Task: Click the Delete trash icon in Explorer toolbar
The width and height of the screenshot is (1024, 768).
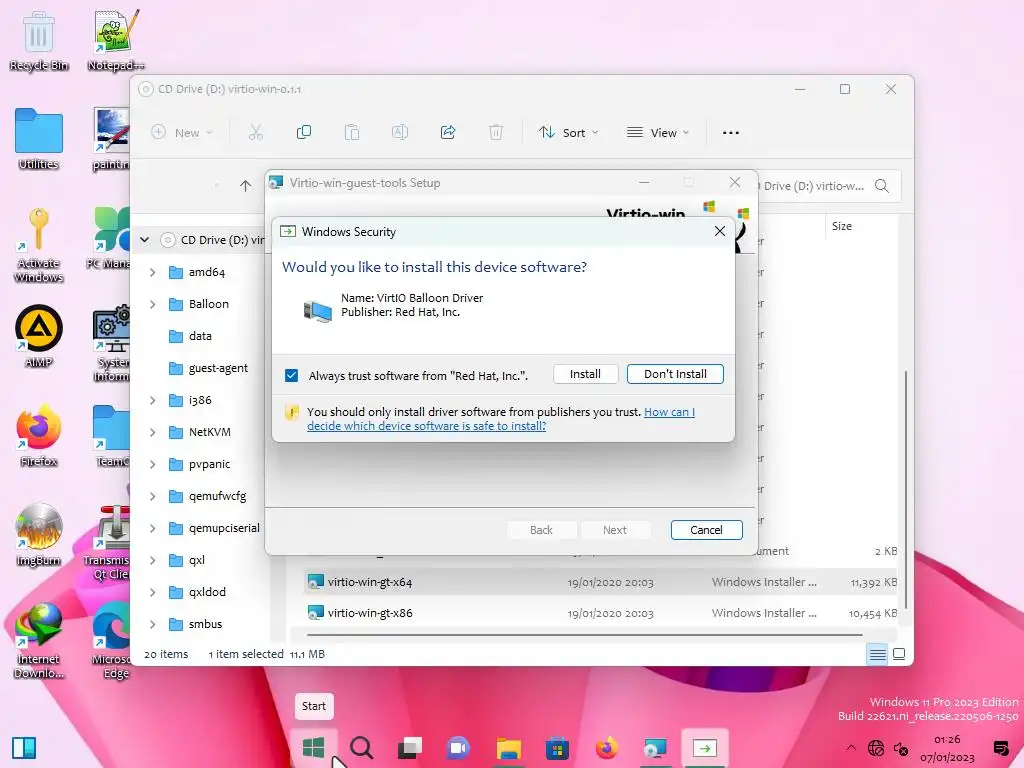Action: pyautogui.click(x=496, y=133)
